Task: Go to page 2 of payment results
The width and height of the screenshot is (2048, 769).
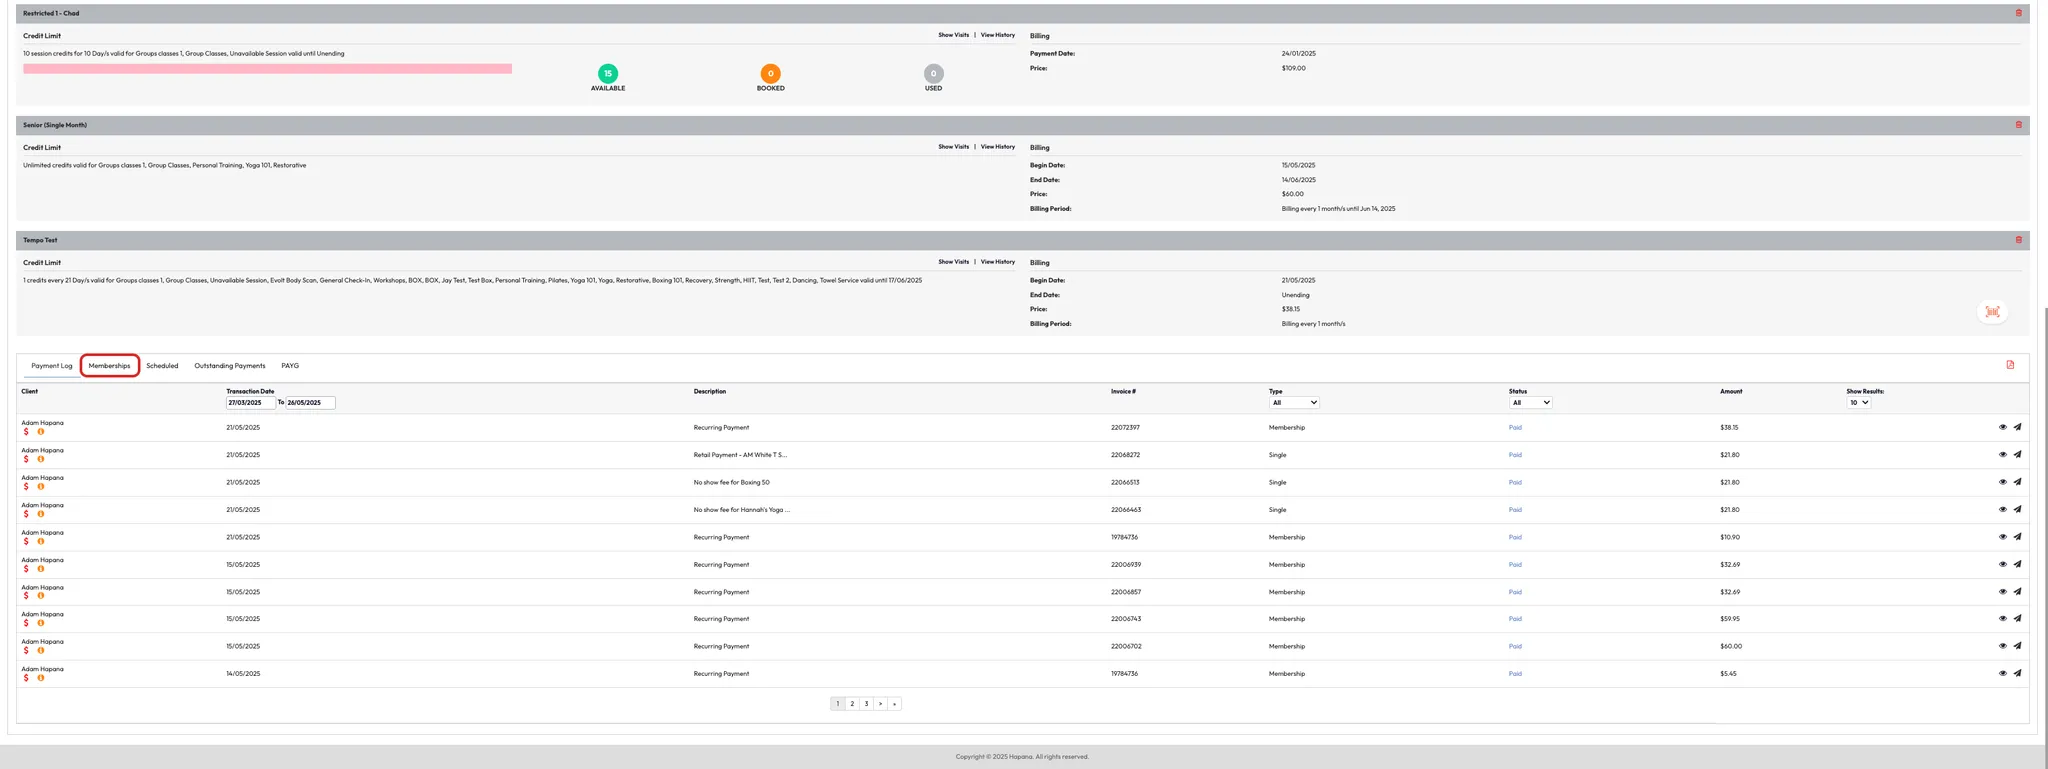Action: coord(852,704)
